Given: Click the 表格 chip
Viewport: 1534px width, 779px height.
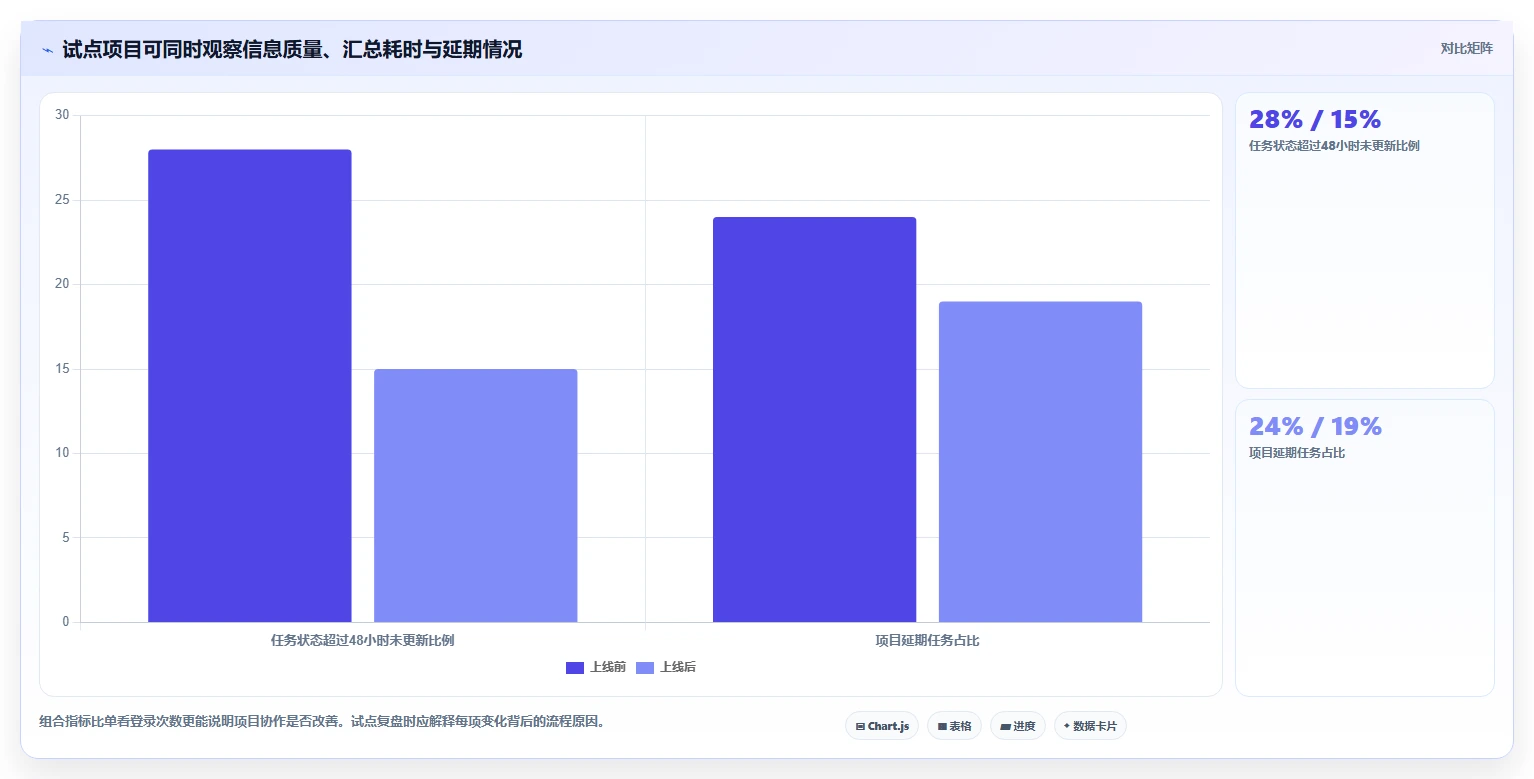Looking at the screenshot, I should (x=954, y=726).
